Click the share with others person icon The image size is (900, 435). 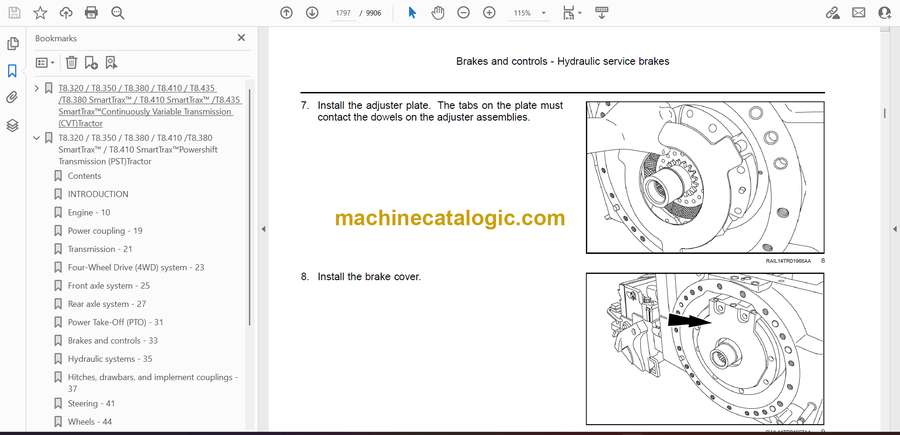tap(885, 13)
